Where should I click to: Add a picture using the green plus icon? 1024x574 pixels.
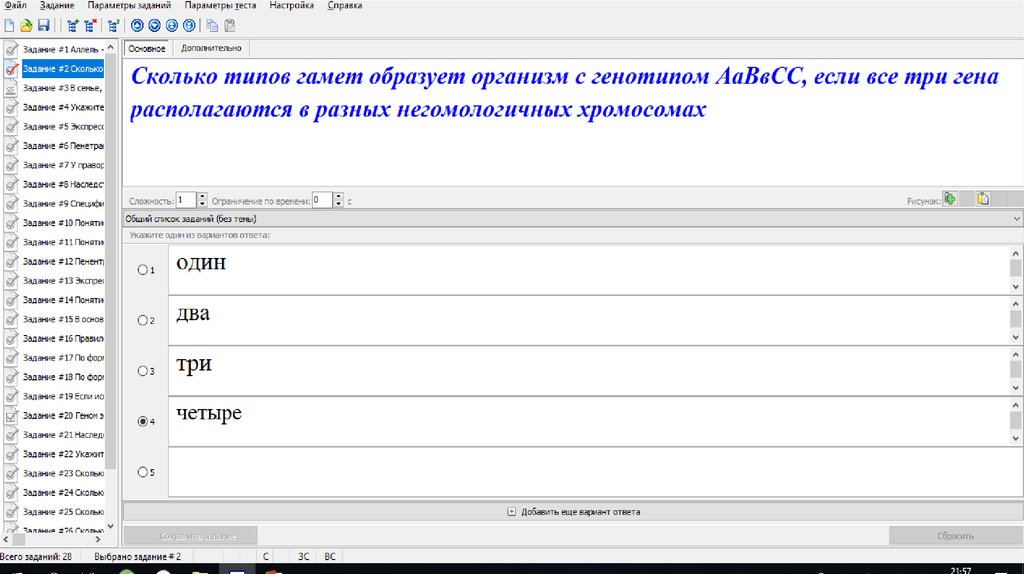pos(950,199)
